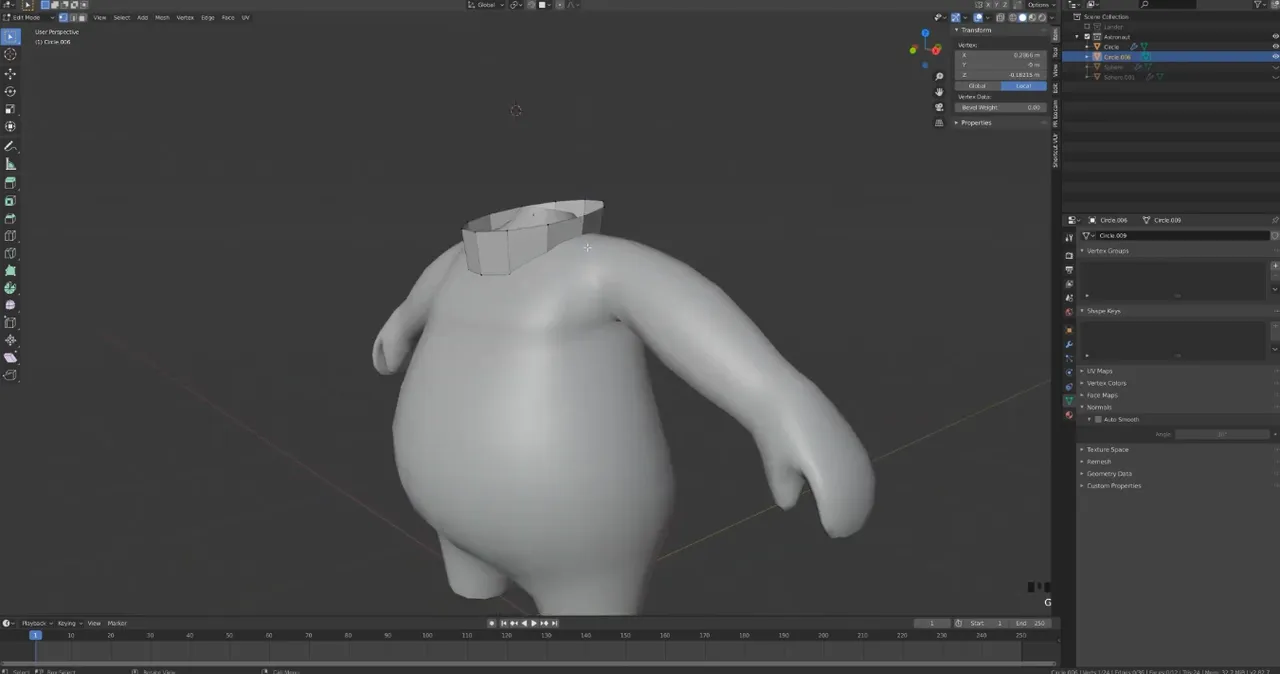The image size is (1280, 674).
Task: Add a new vertex group with plus
Action: (x=1275, y=266)
